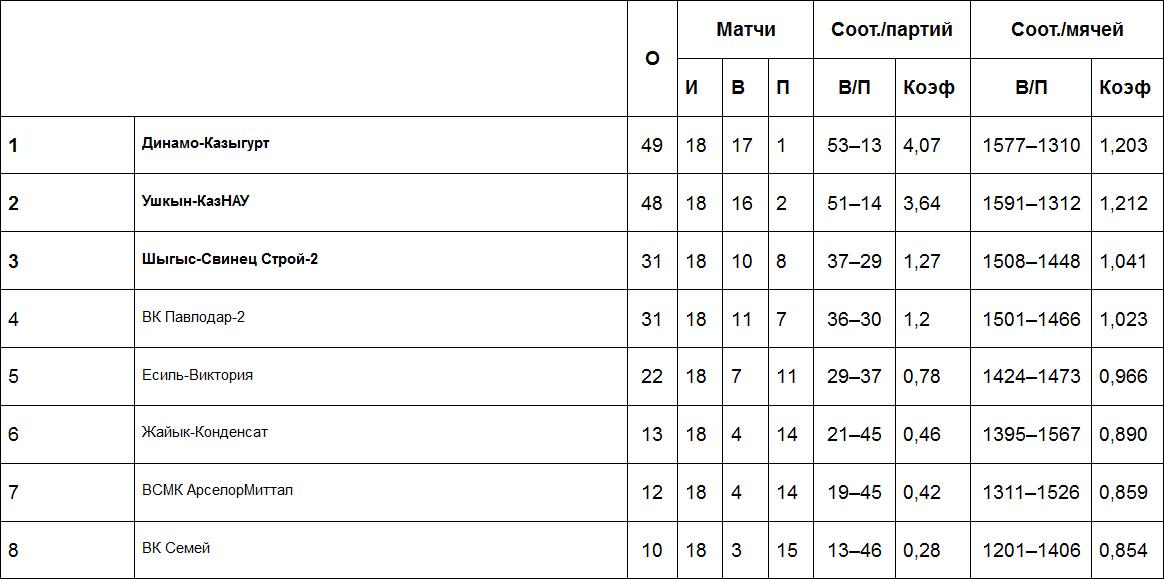The width and height of the screenshot is (1164, 579).
Task: Select the coefficient 1,041 cell
Action: (x=1123, y=261)
